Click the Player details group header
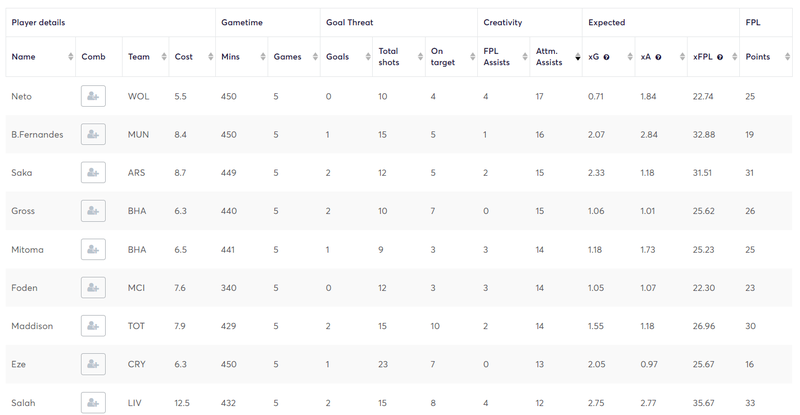This screenshot has height=415, width=800. coord(111,22)
